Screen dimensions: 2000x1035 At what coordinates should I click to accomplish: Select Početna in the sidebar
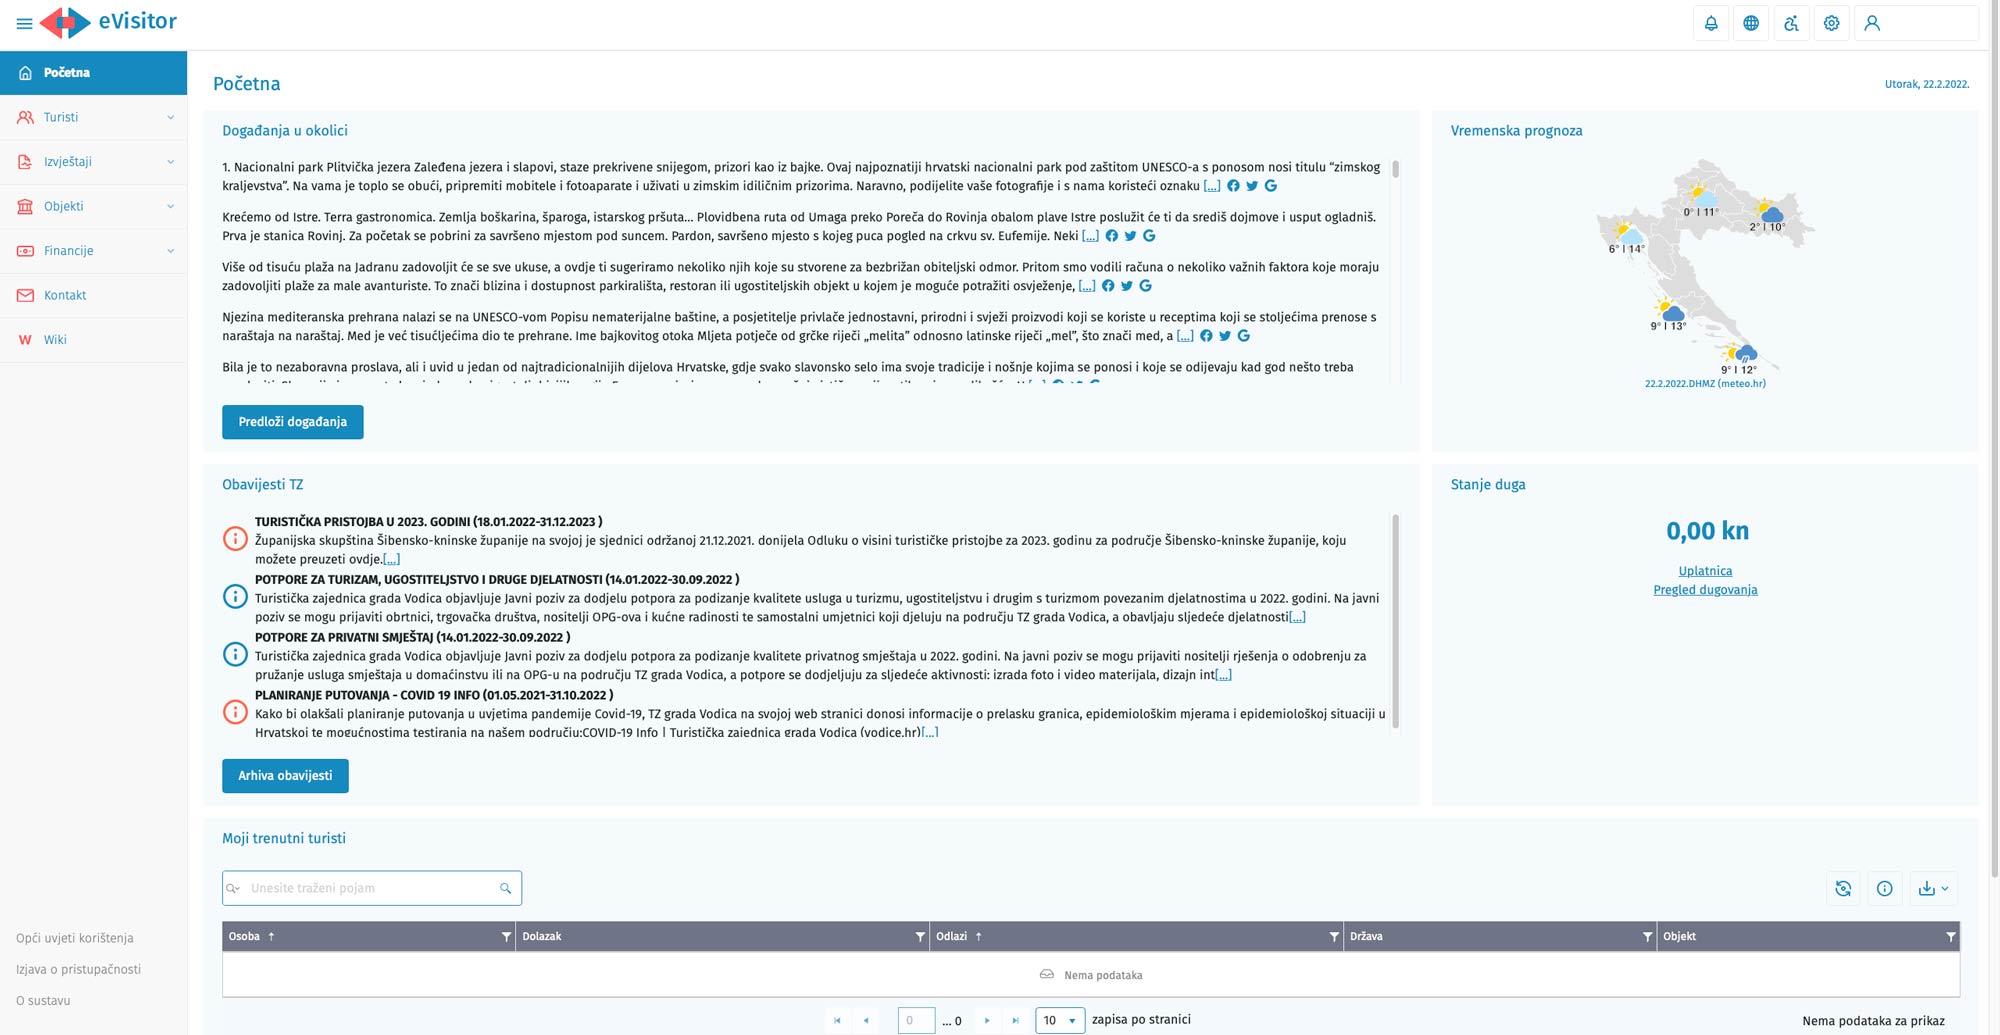click(93, 73)
